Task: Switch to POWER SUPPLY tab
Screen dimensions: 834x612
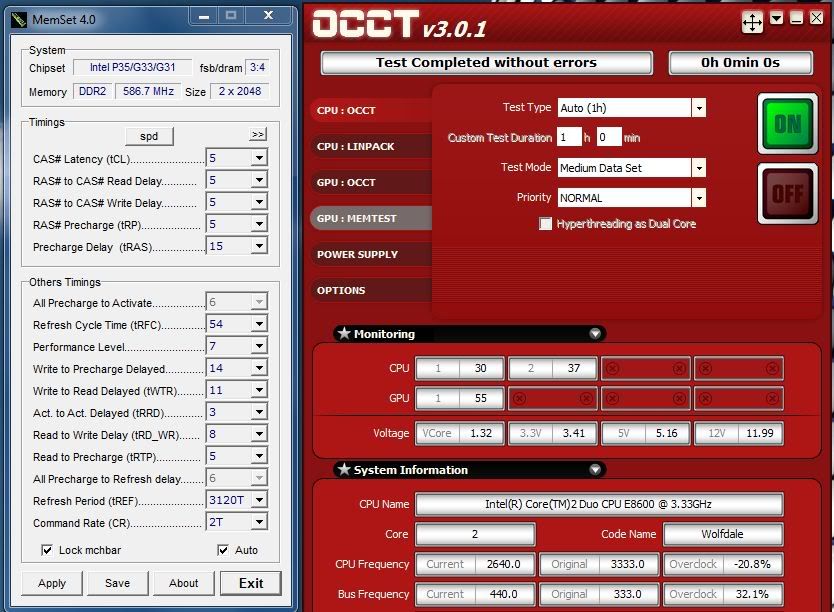Action: (x=371, y=254)
